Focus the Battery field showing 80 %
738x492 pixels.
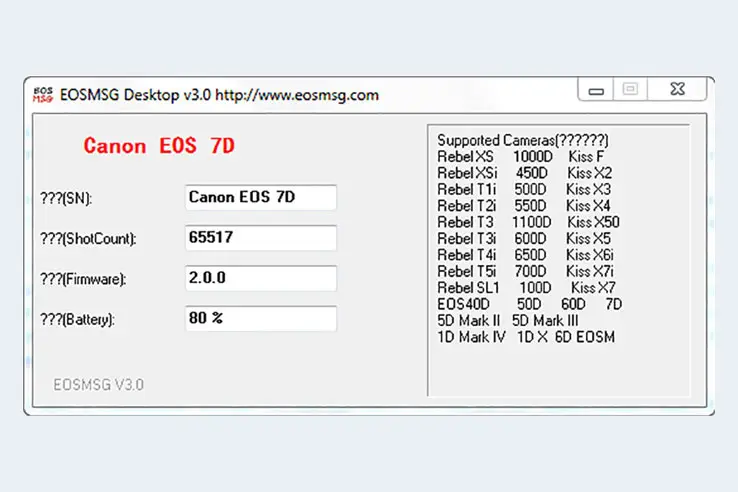[x=261, y=319]
